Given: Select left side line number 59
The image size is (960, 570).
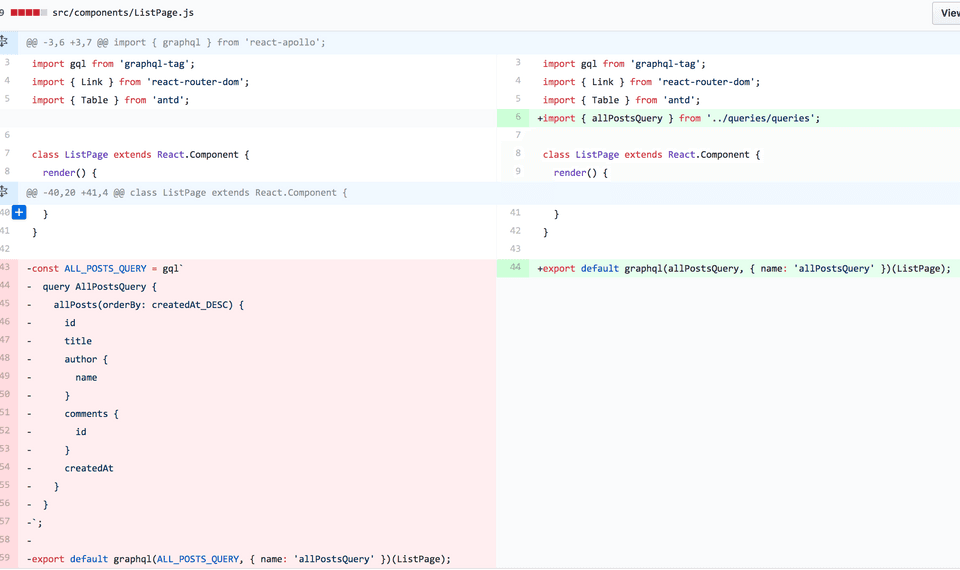Looking at the screenshot, I should 6,558.
